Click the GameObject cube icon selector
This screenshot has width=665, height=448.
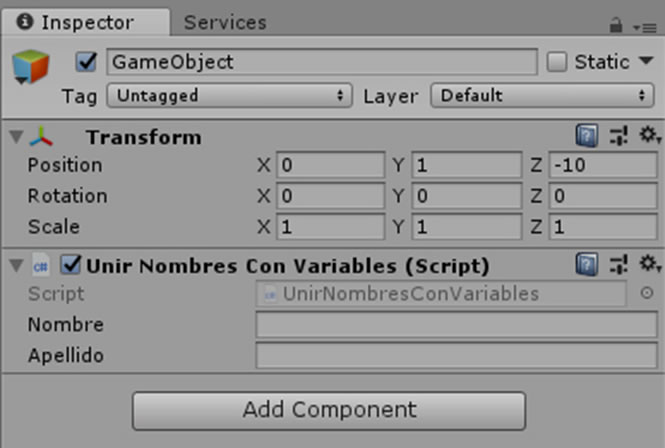pyautogui.click(x=31, y=67)
